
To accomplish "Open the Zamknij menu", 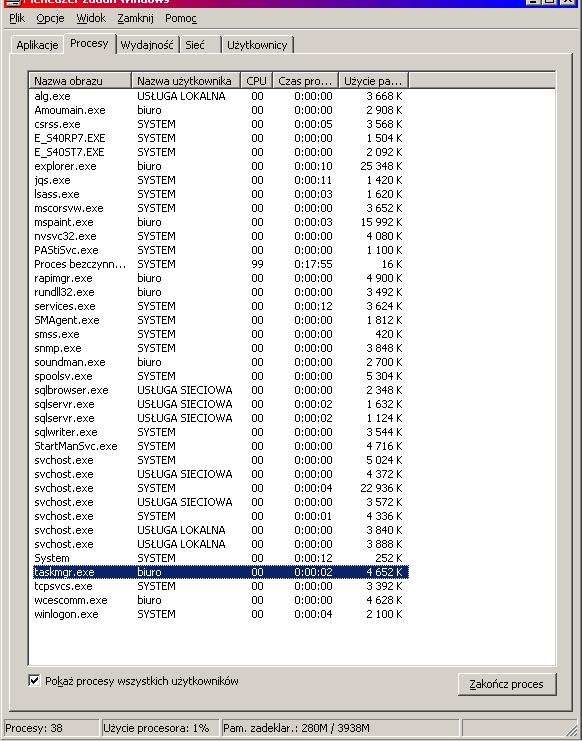I will [136, 18].
